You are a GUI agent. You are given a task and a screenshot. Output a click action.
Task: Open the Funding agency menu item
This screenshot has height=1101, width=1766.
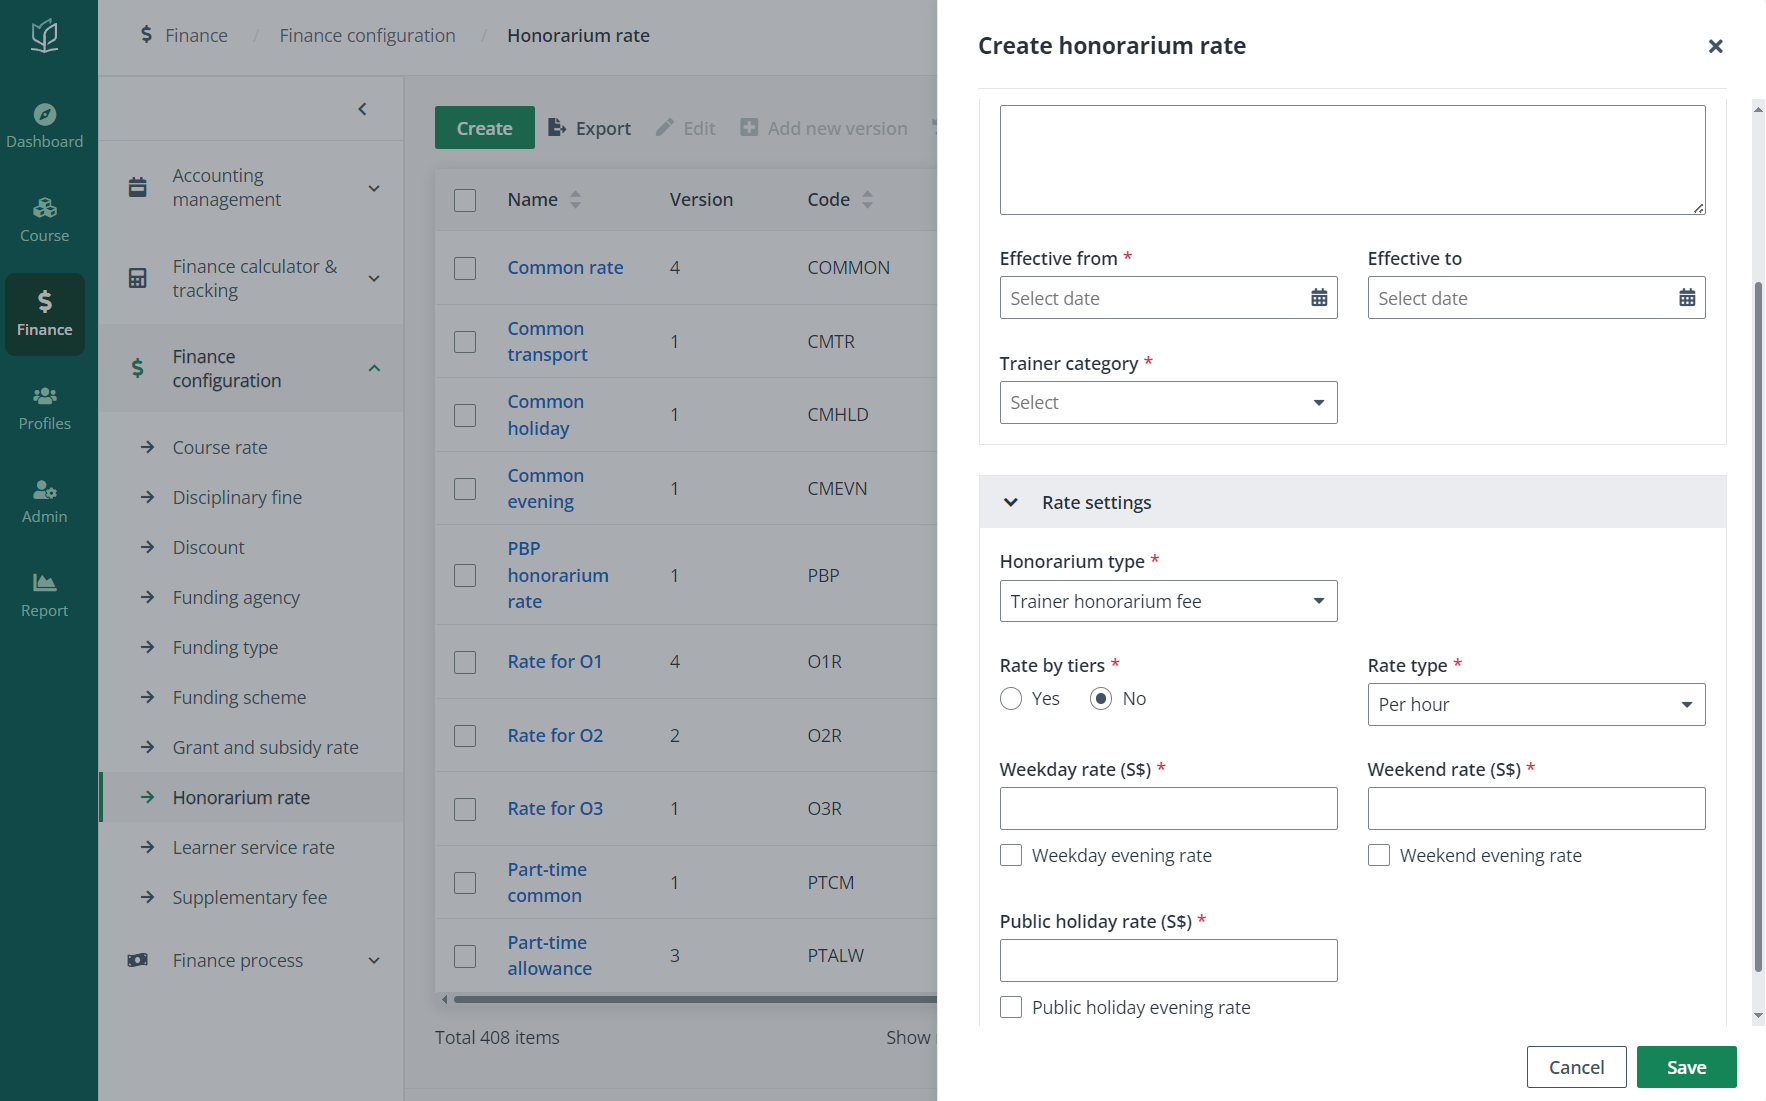tap(236, 597)
